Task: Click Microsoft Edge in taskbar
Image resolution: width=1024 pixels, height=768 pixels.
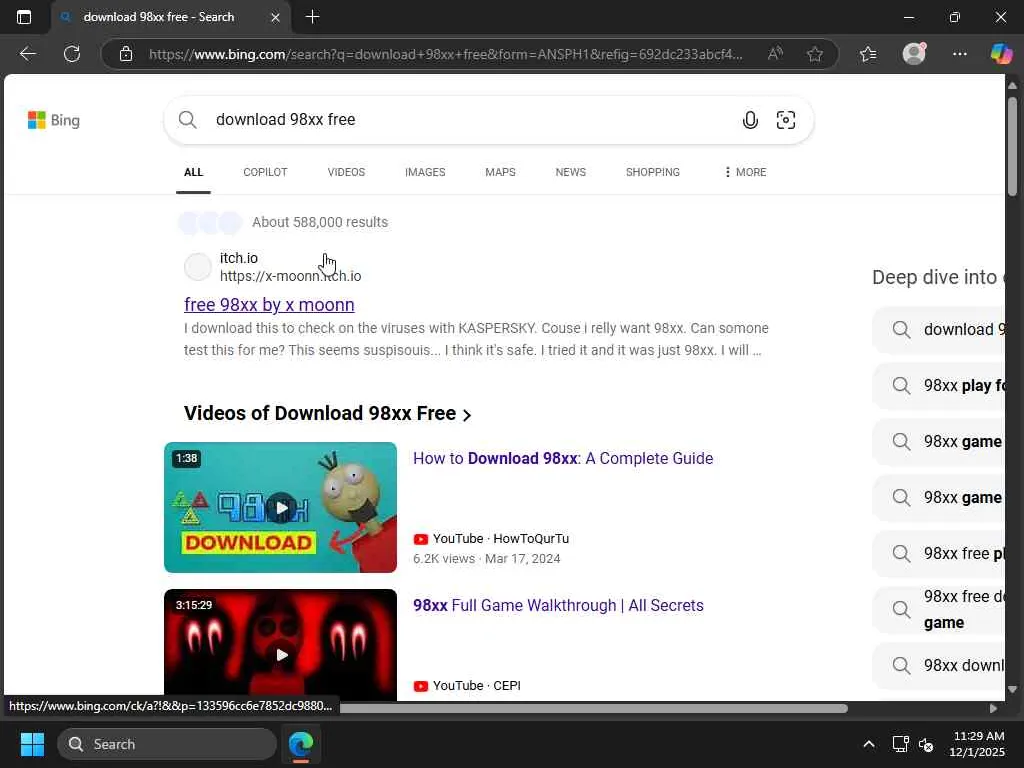Action: (x=301, y=744)
